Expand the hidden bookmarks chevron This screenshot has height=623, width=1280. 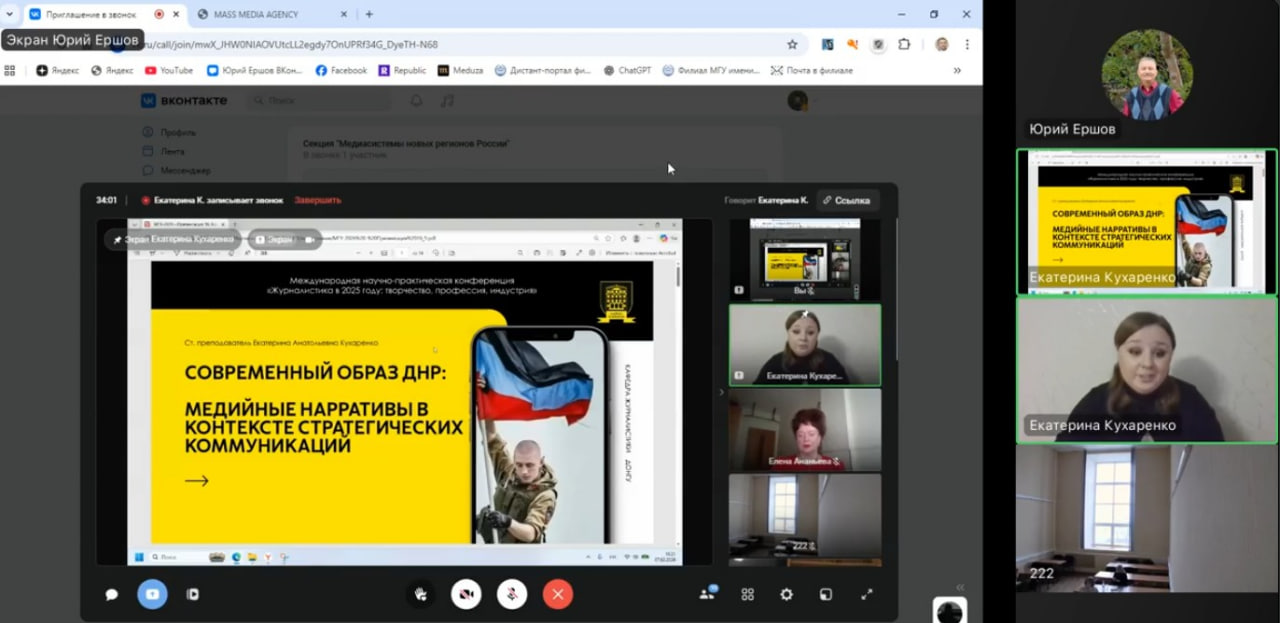pyautogui.click(x=957, y=70)
